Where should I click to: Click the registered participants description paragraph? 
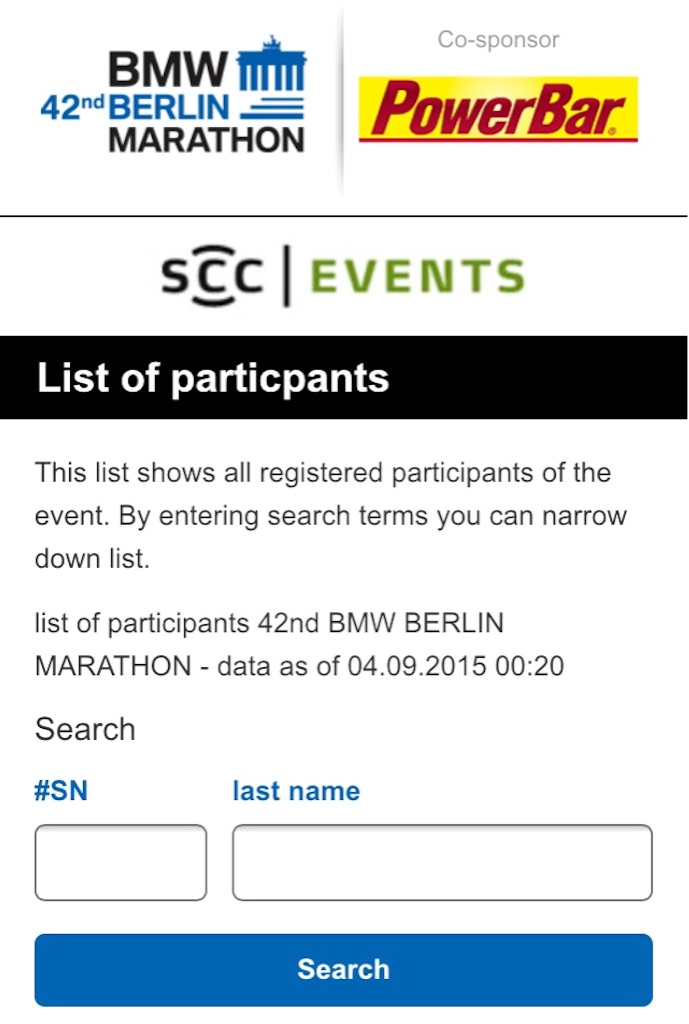tap(330, 515)
